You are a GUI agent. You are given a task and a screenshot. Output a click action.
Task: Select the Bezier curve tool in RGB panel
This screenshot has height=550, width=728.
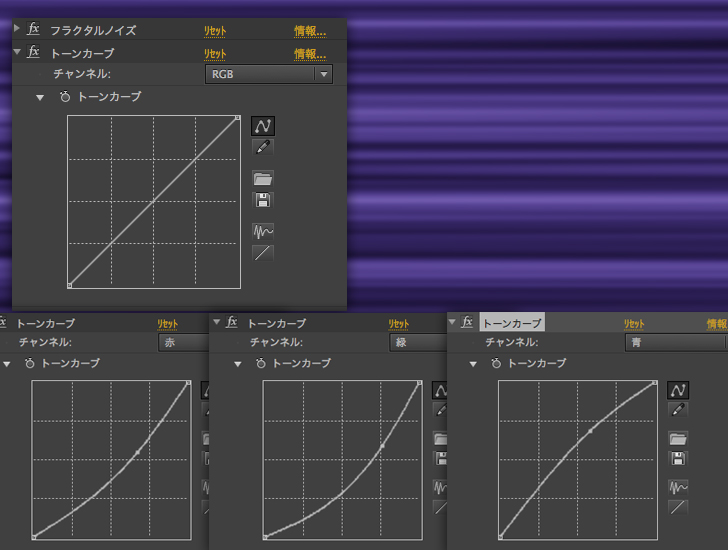pos(263,126)
